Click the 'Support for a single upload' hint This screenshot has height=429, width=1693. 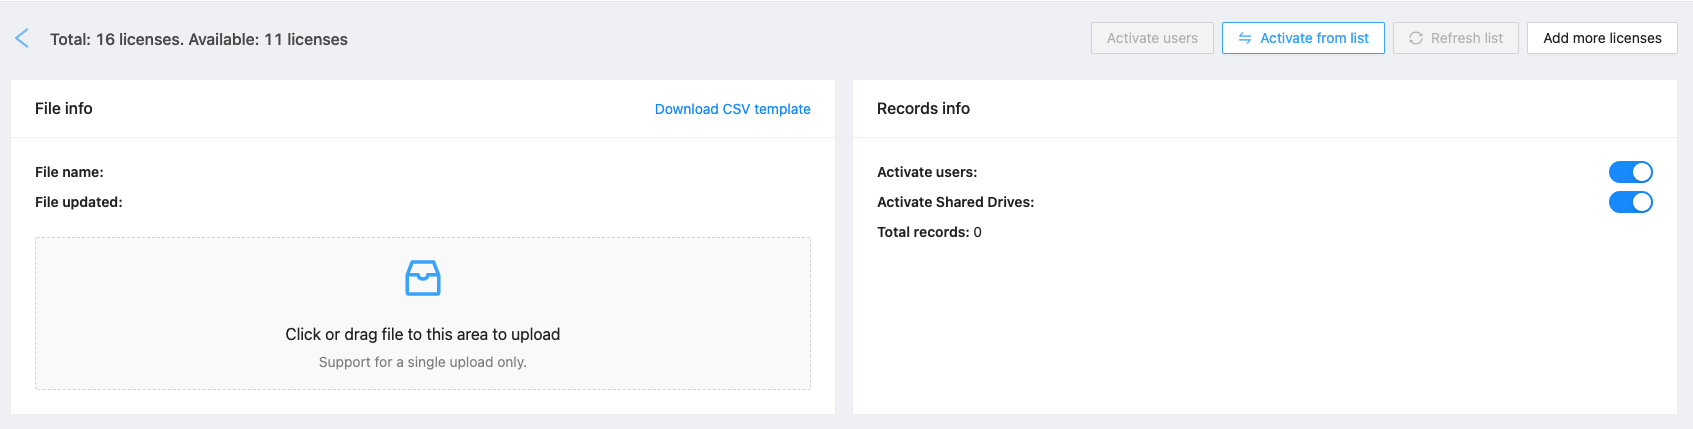pos(422,362)
